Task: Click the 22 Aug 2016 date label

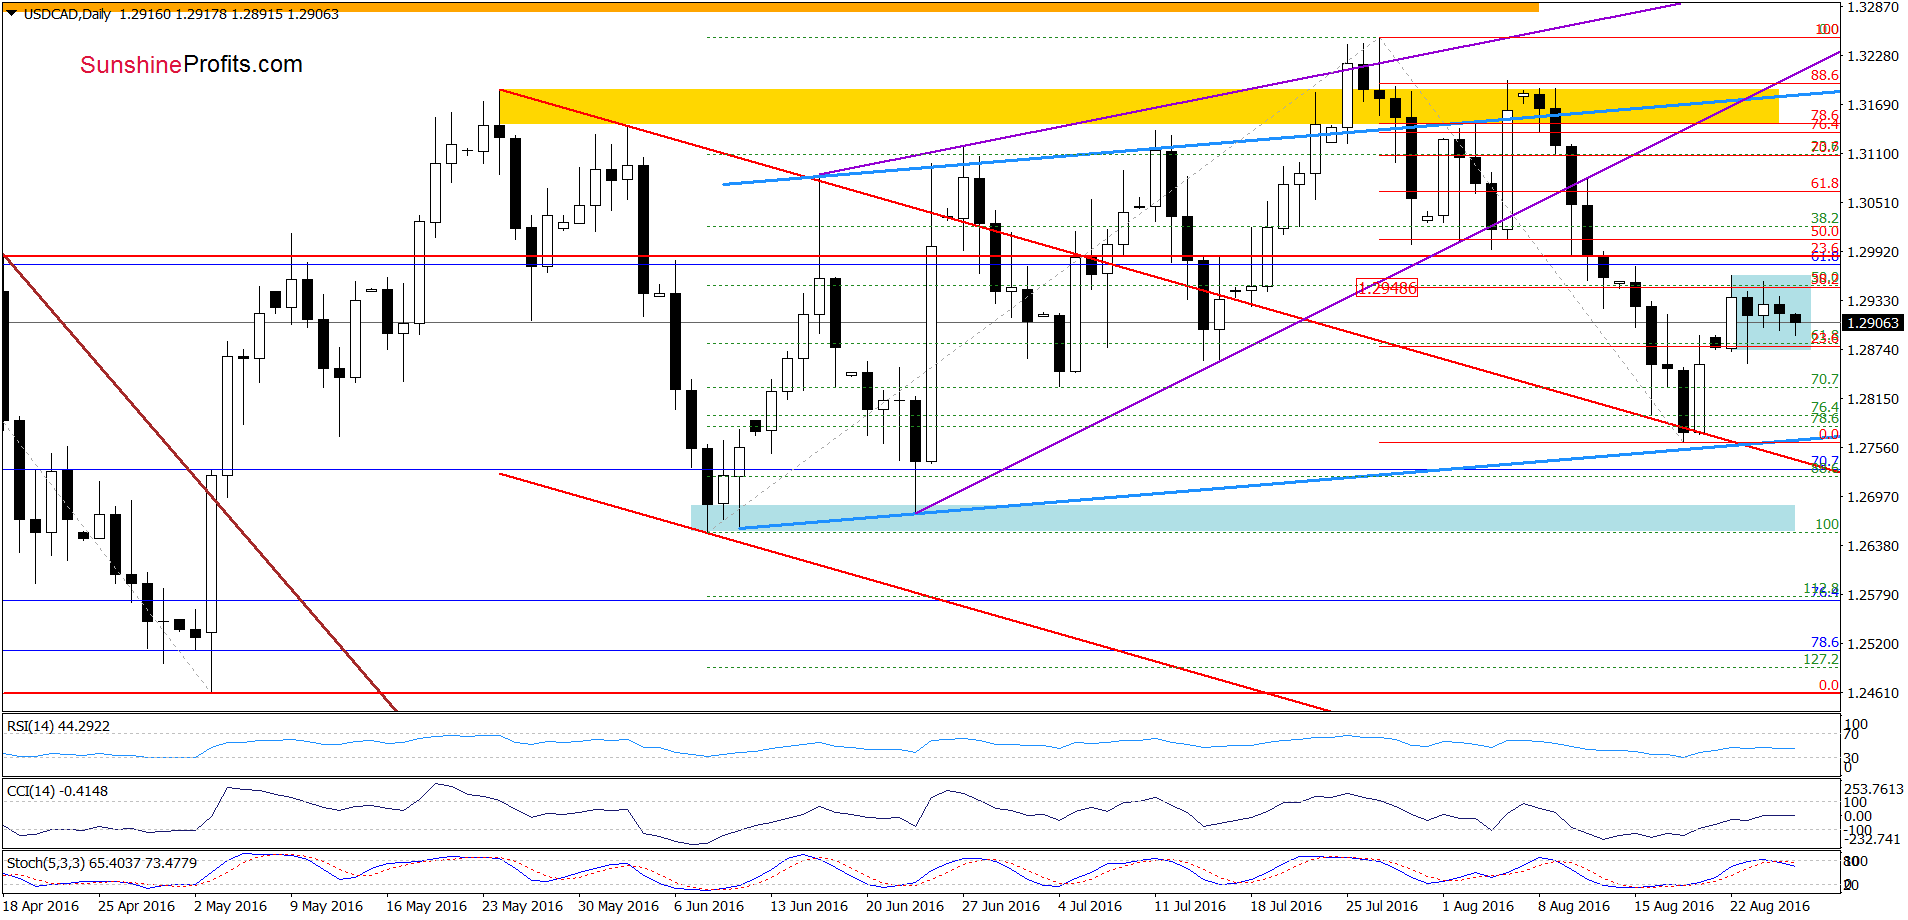Action: tap(1770, 906)
